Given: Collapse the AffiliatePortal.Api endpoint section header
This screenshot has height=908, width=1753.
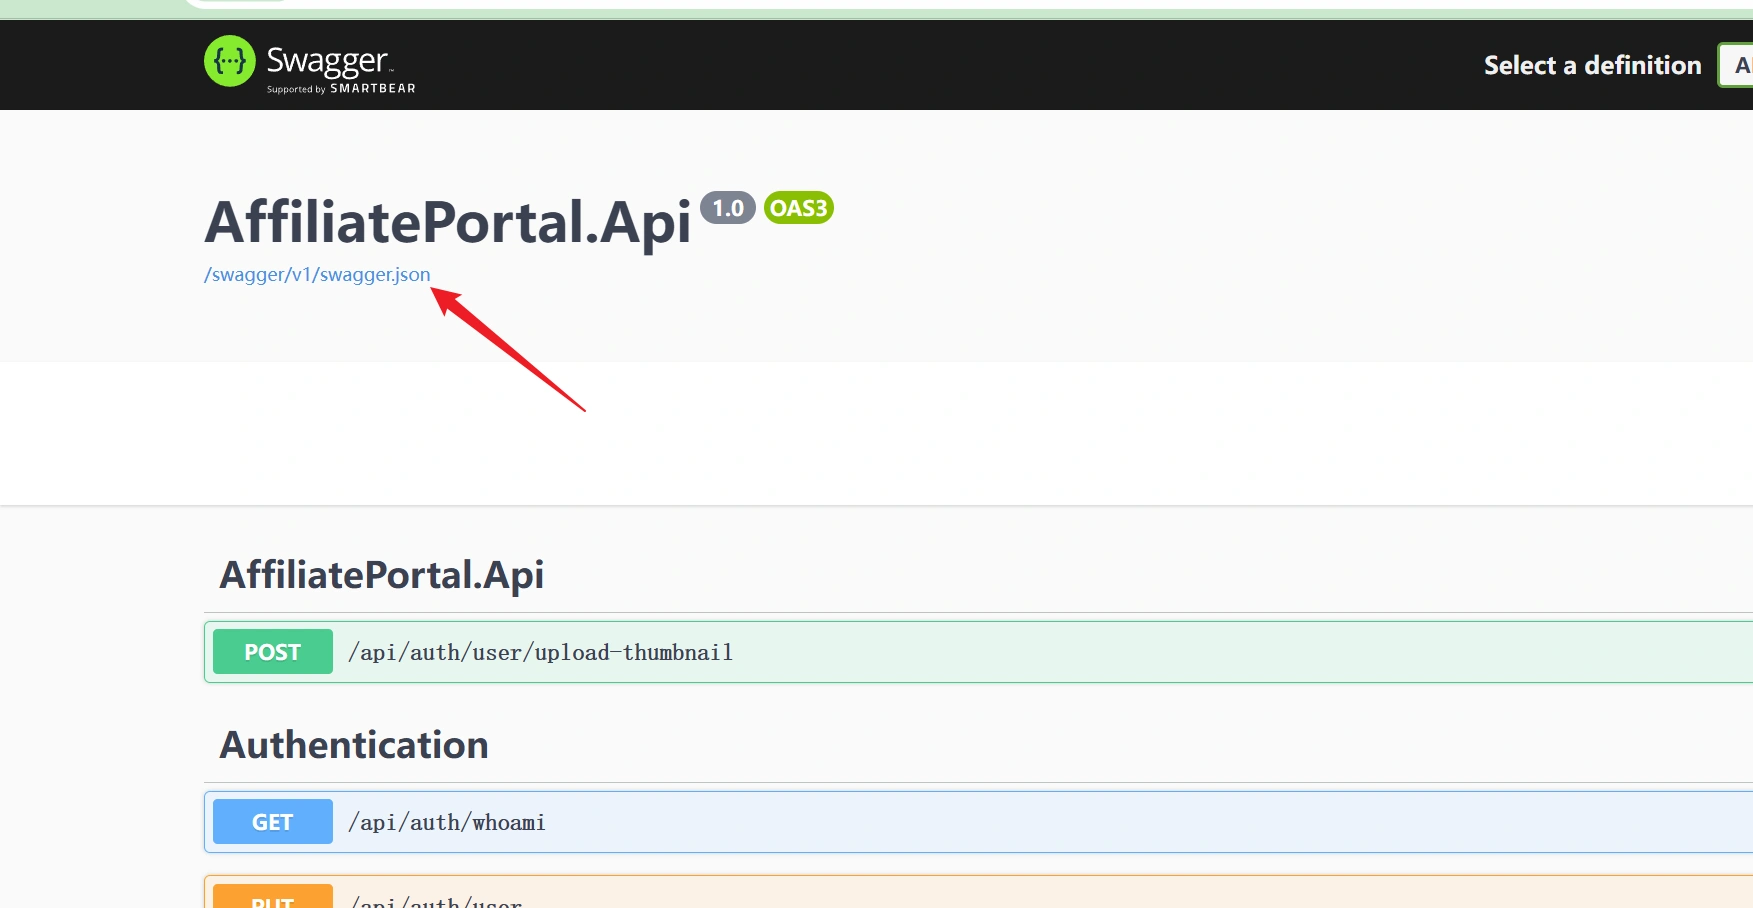Looking at the screenshot, I should click(381, 575).
